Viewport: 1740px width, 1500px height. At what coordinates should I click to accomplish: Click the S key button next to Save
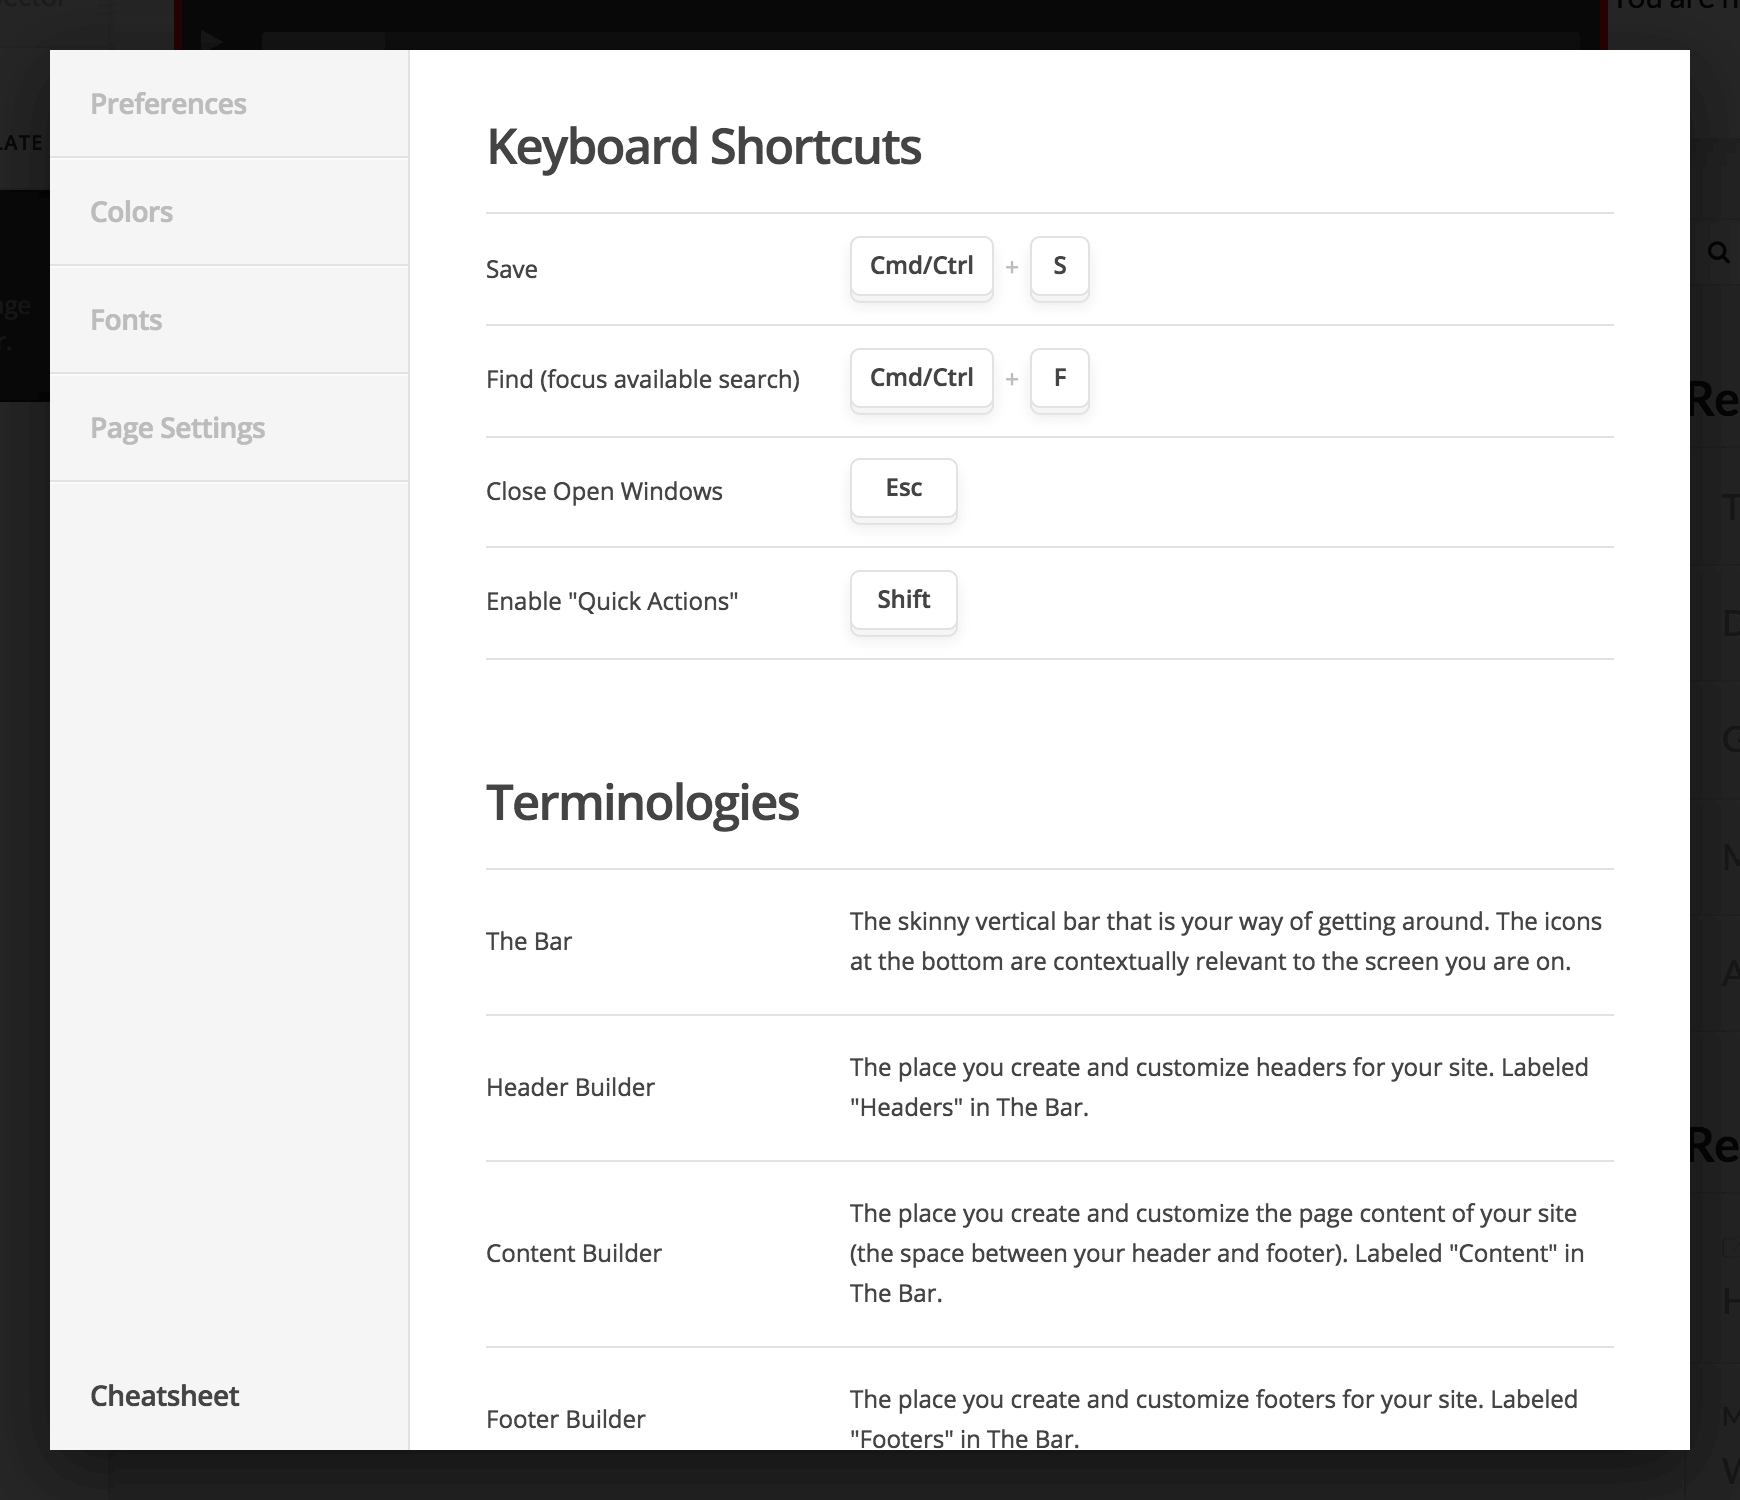[1059, 266]
